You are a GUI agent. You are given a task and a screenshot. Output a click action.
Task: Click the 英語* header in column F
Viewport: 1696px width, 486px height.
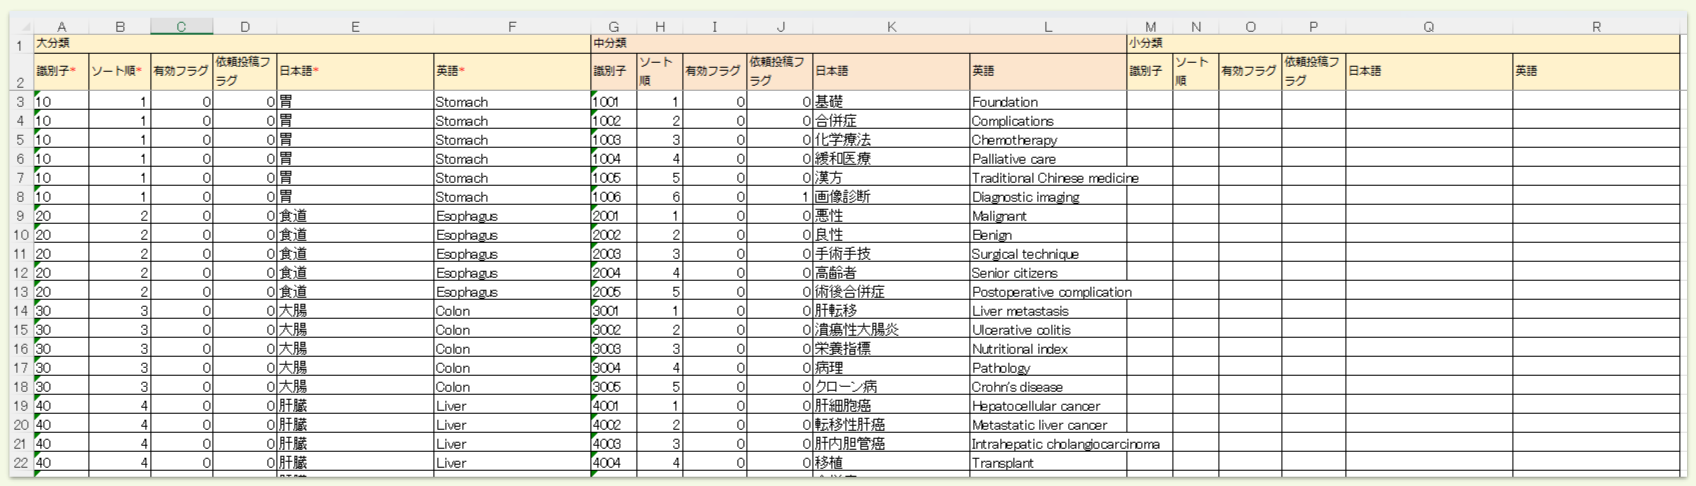(x=512, y=72)
